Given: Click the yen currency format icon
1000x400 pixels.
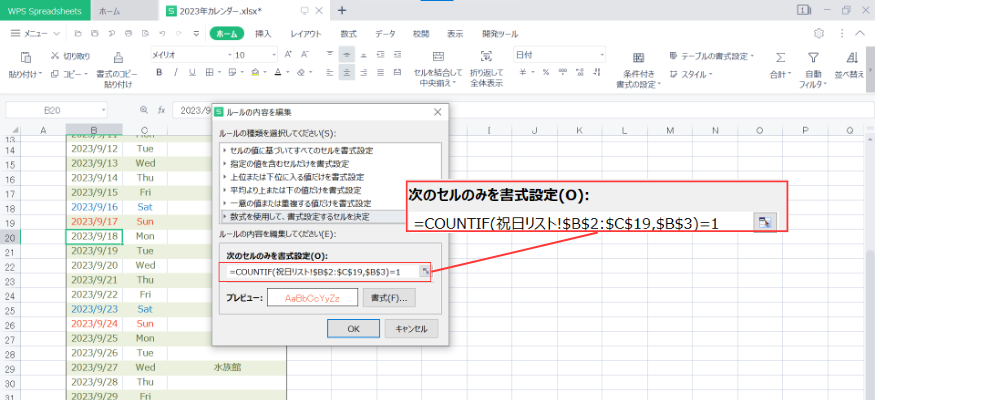Looking at the screenshot, I should [523, 73].
